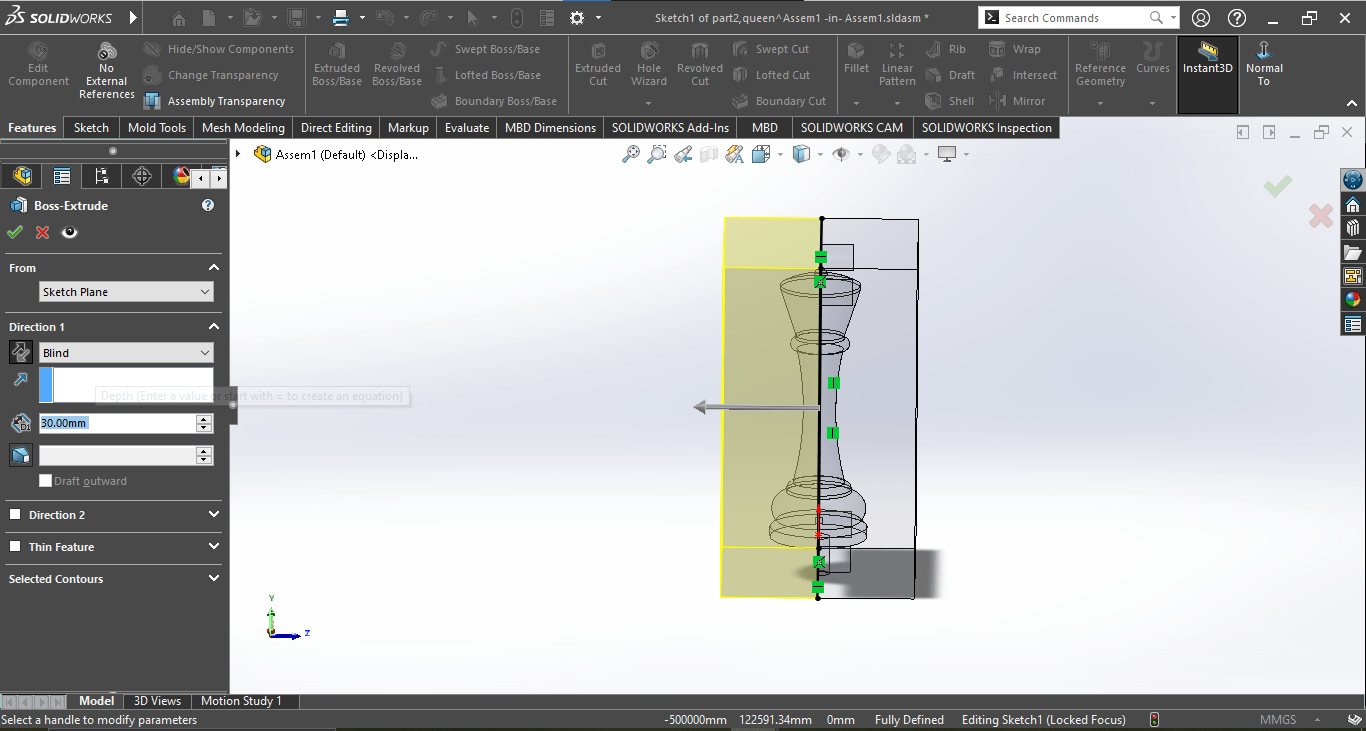Screen dimensions: 1366x731
Task: Open the Mesh Modeling tab
Action: pos(243,128)
